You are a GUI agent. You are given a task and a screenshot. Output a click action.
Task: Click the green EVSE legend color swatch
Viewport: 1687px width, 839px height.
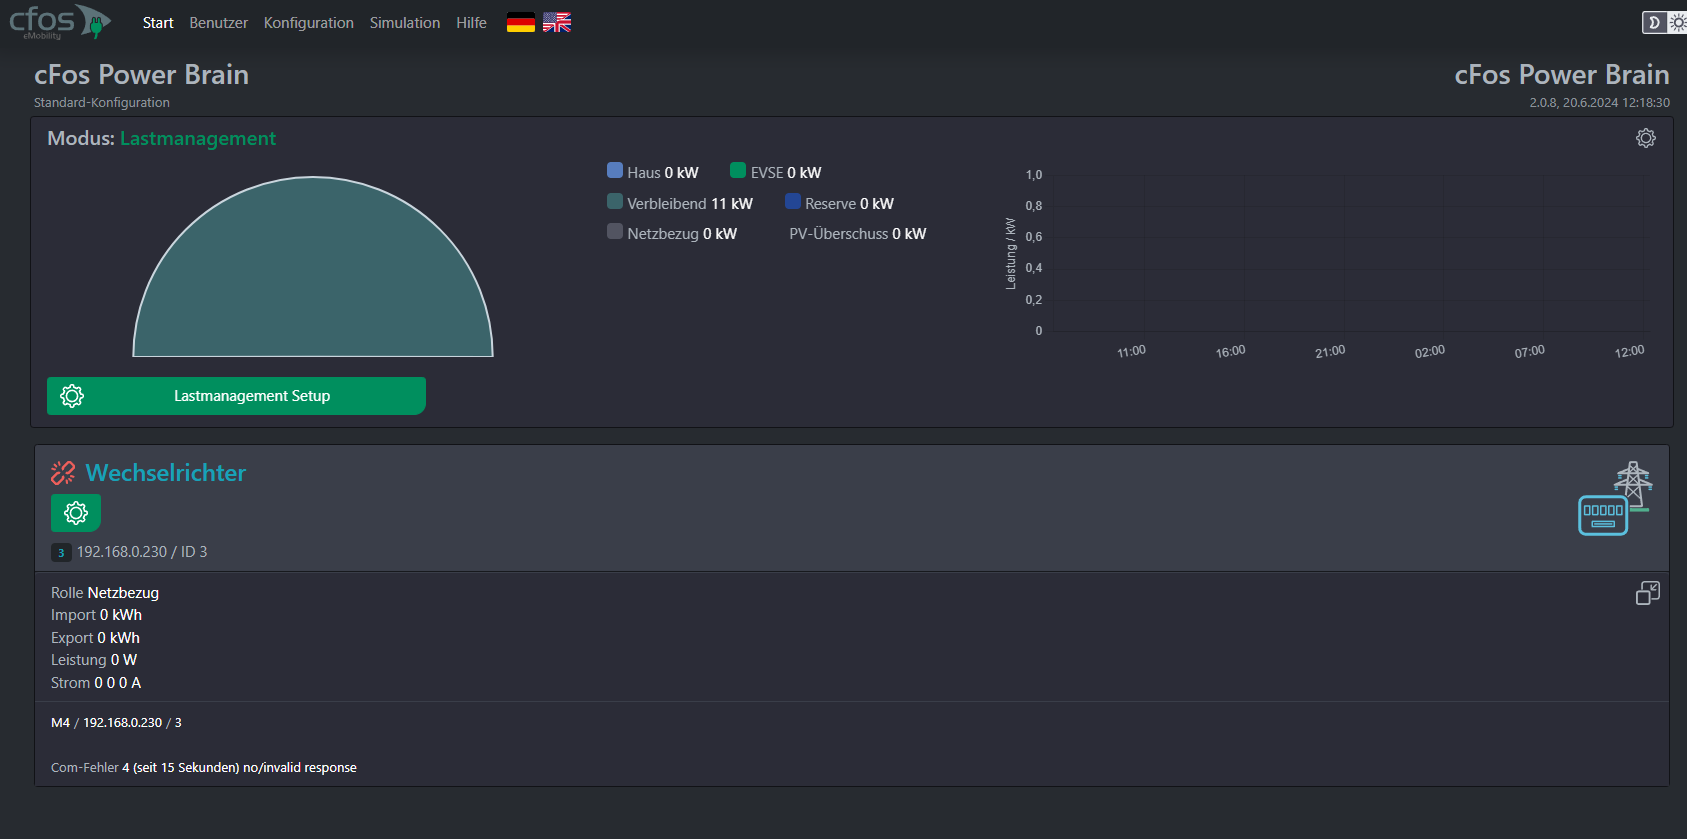pyautogui.click(x=738, y=171)
